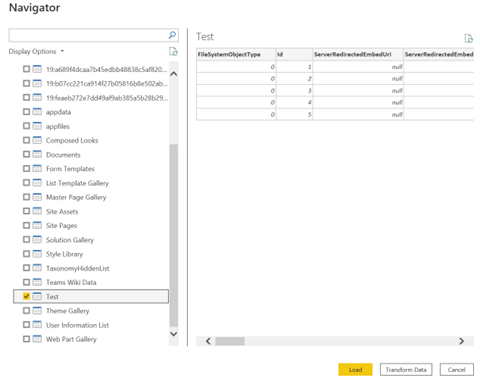Click table icon beside Style Library
Image resolution: width=480 pixels, height=381 pixels.
(37, 254)
